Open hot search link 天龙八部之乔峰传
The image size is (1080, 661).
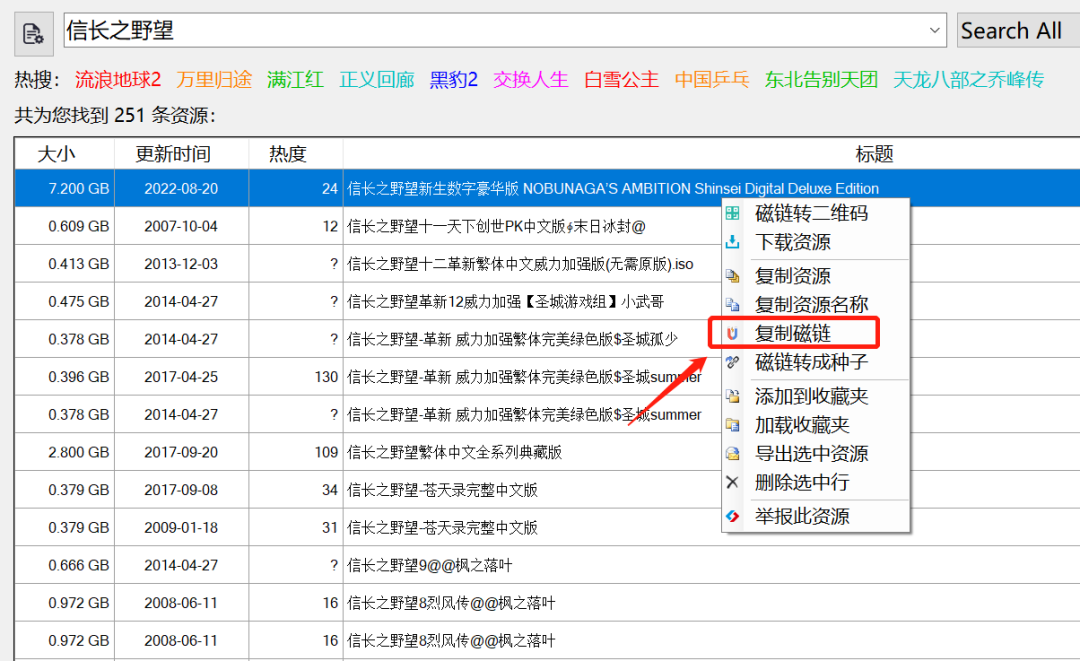[x=968, y=80]
